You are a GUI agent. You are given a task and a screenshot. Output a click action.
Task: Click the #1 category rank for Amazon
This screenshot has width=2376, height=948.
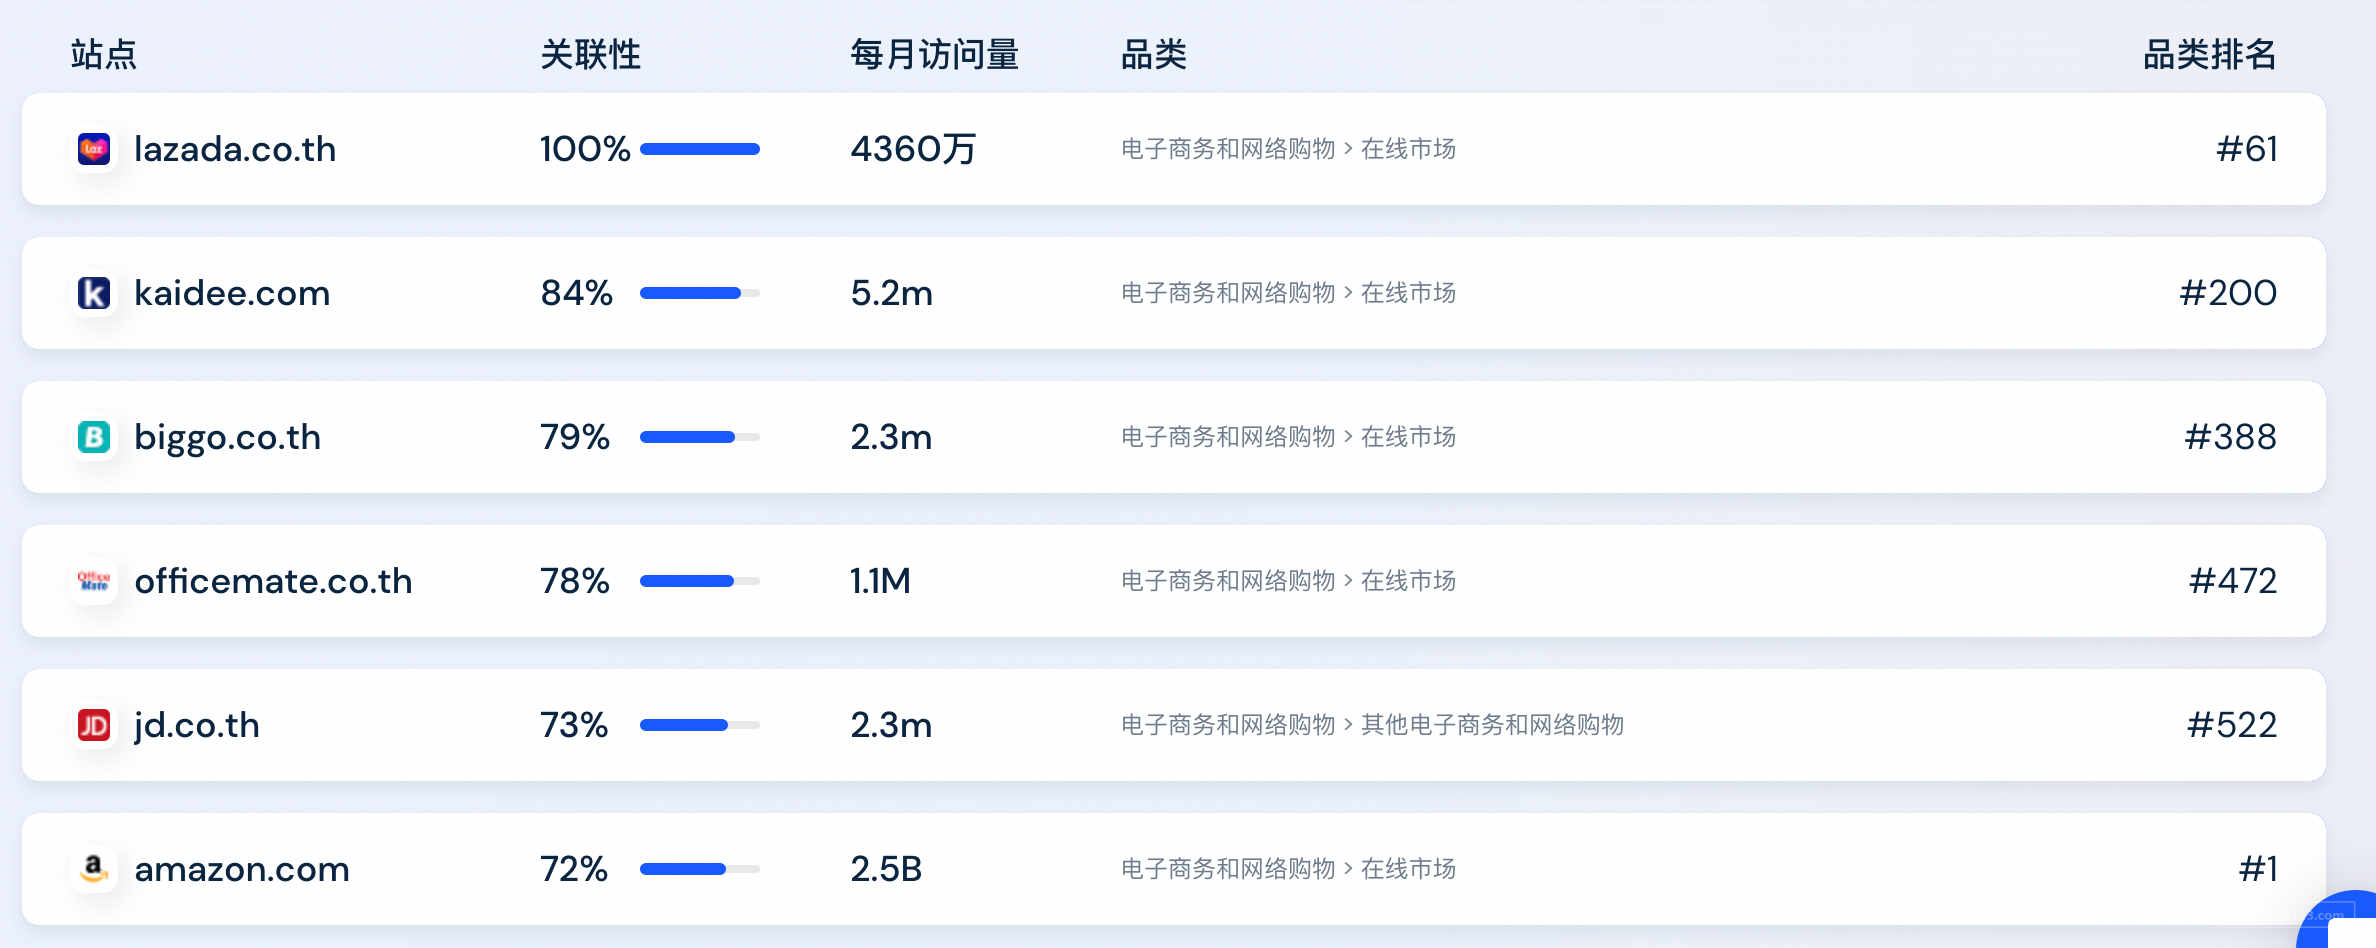(x=2258, y=869)
